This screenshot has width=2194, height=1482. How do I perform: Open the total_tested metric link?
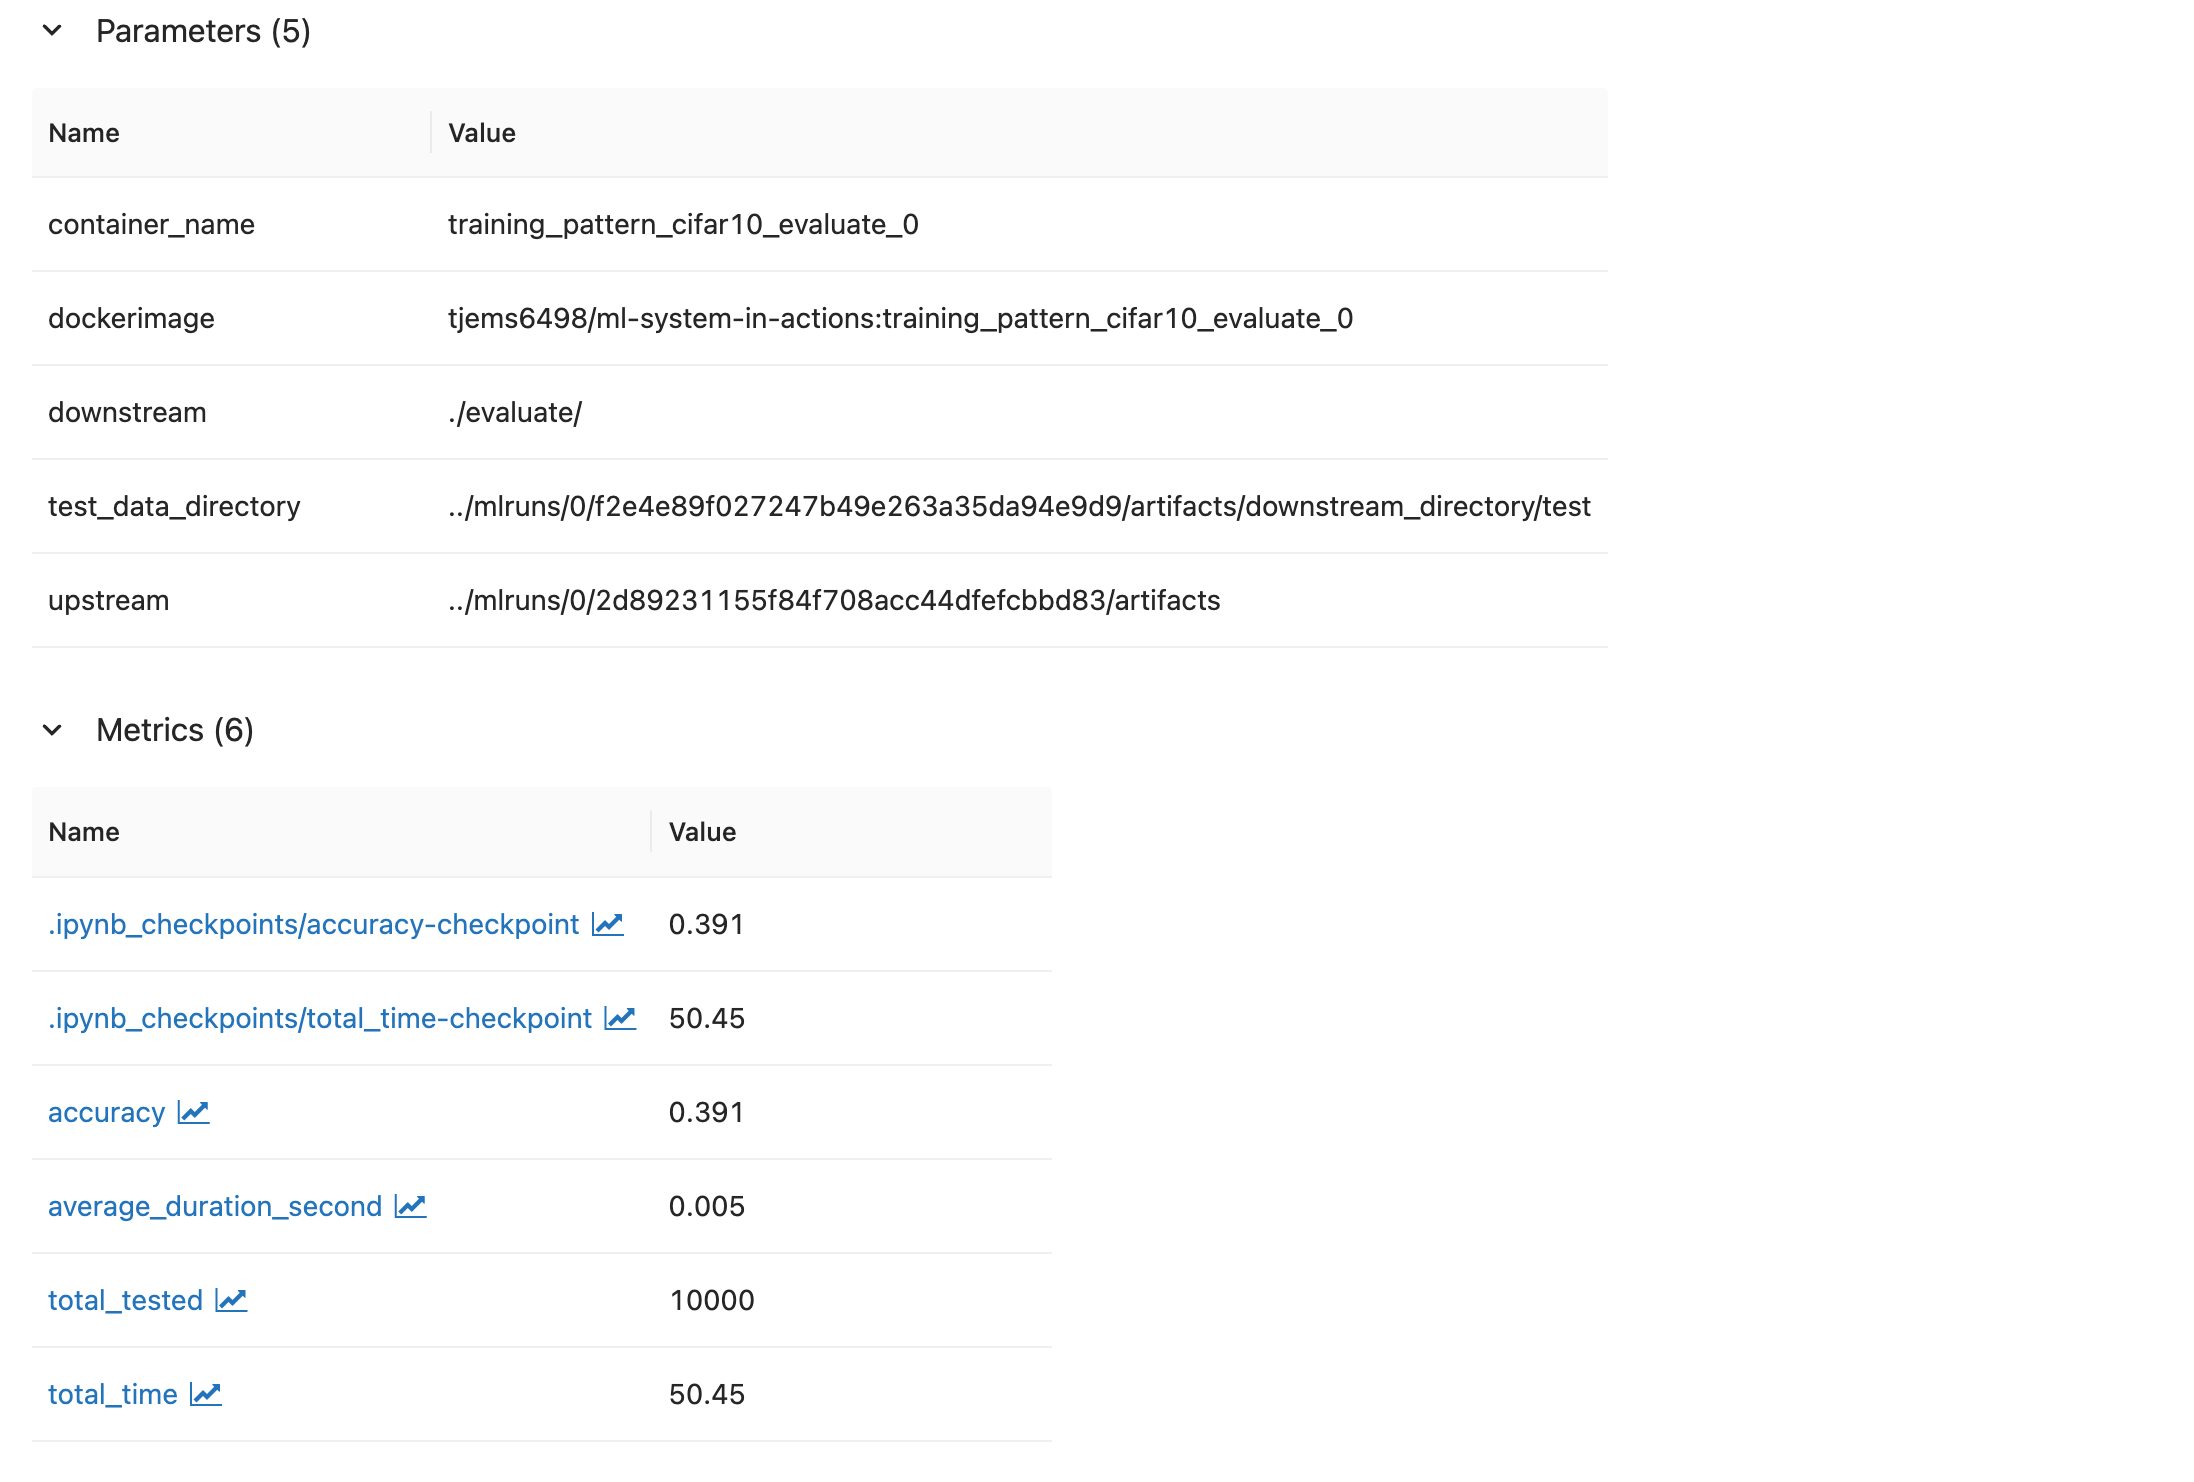(x=125, y=1300)
